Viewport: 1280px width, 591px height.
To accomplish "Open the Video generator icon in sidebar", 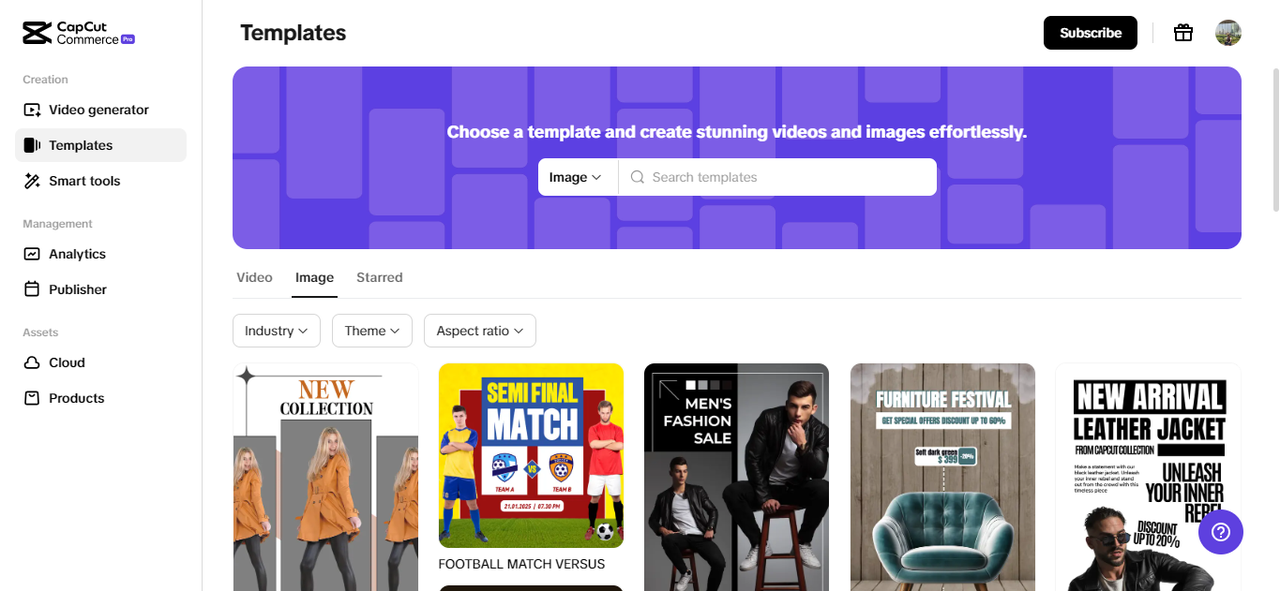I will click(x=32, y=110).
